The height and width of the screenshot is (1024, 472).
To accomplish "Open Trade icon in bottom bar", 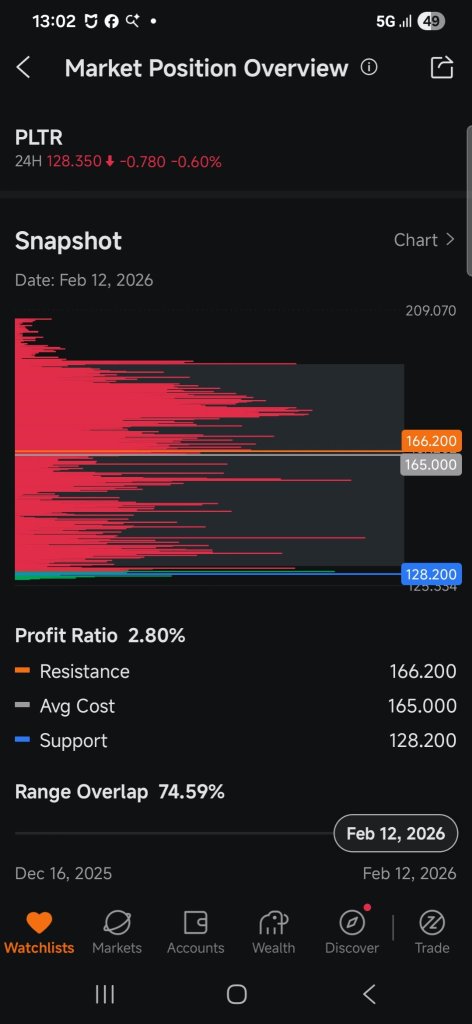I will (x=432, y=923).
